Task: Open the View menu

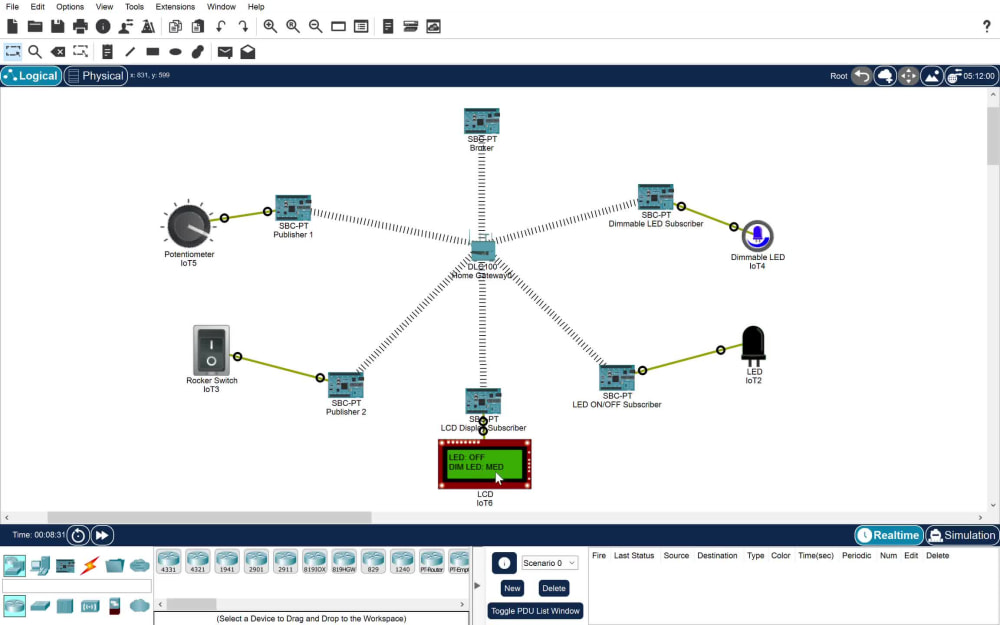Action: (104, 6)
